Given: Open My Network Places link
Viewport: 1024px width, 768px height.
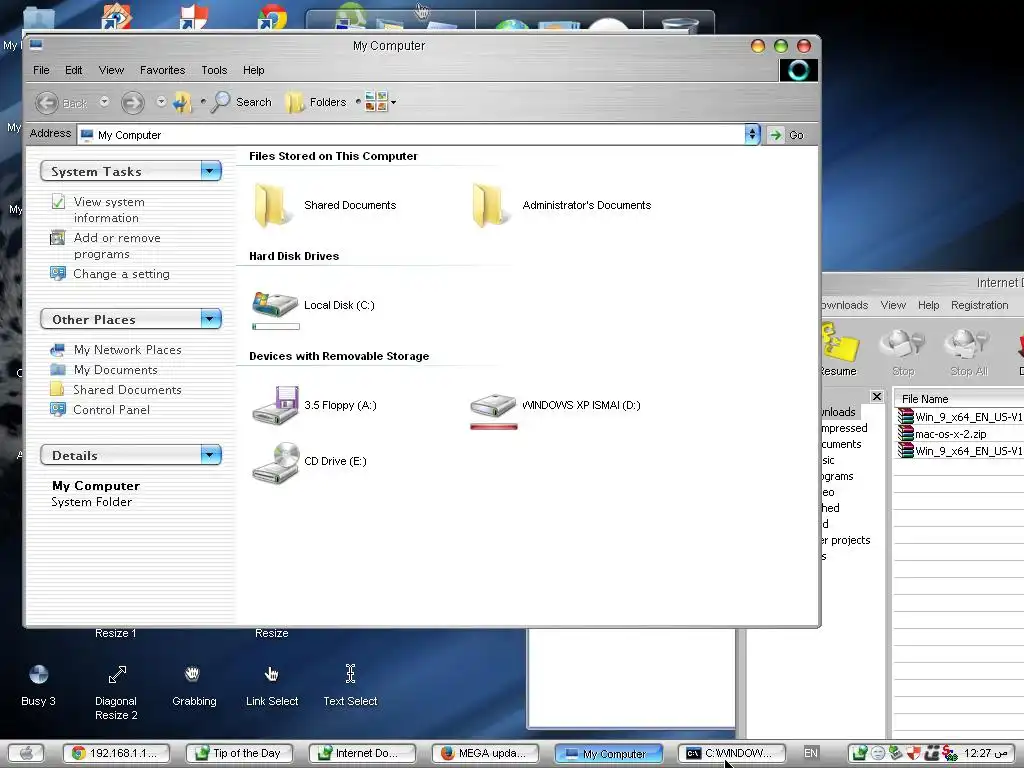Looking at the screenshot, I should (127, 349).
